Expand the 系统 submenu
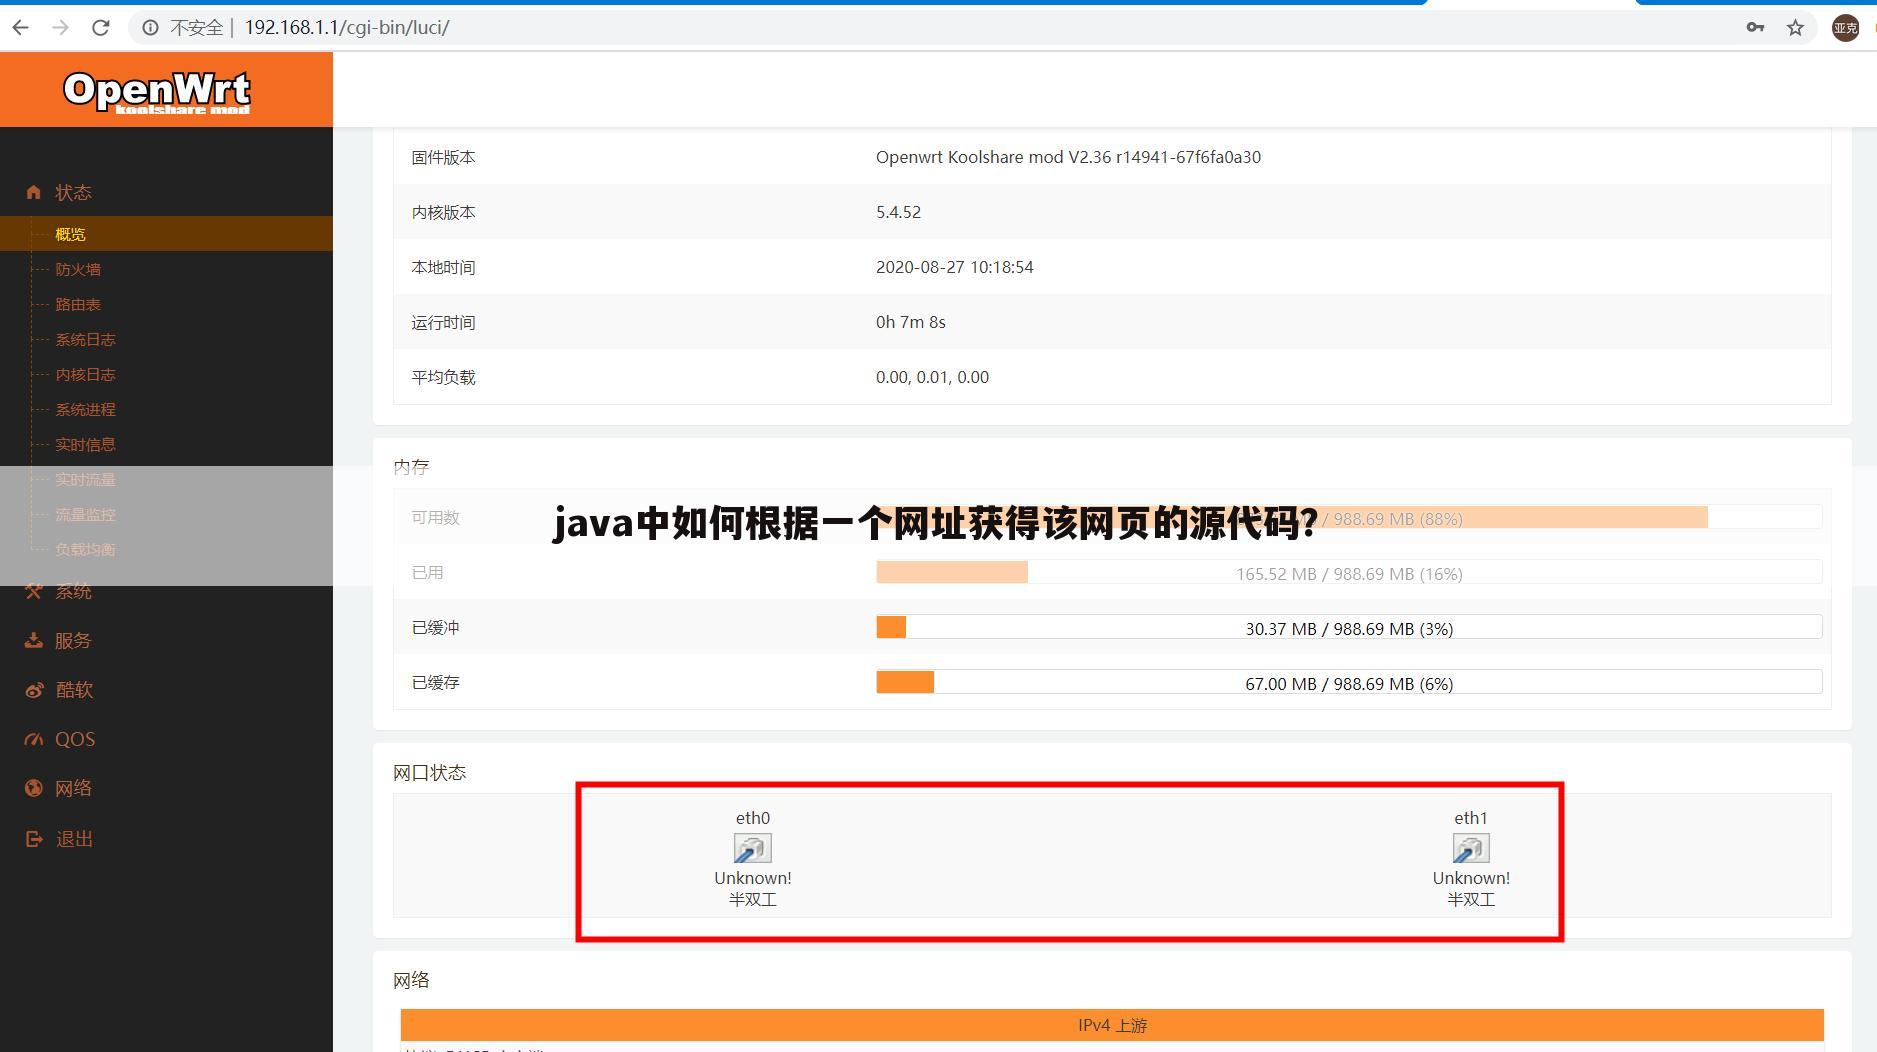 72,591
